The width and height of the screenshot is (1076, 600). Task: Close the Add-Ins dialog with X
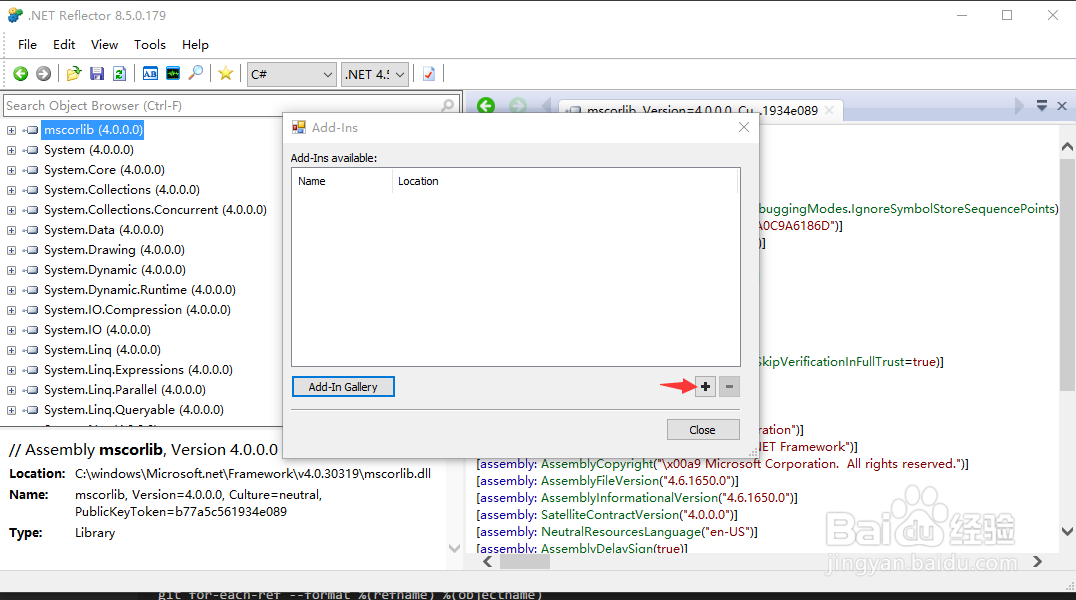(x=744, y=127)
